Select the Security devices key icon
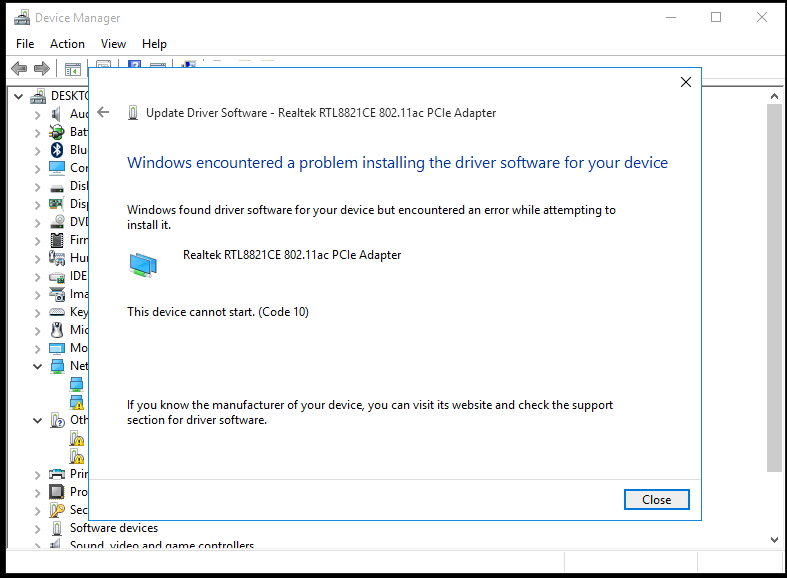 tap(57, 510)
